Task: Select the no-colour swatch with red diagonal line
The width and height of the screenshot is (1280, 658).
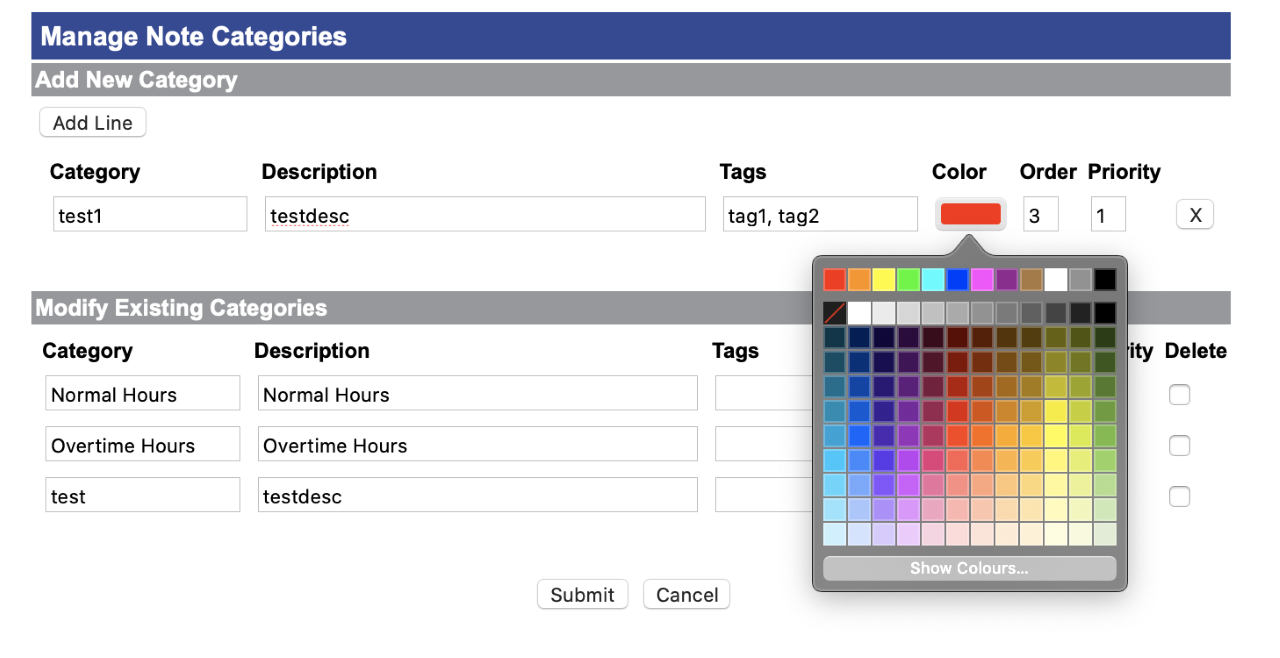Action: [x=834, y=313]
